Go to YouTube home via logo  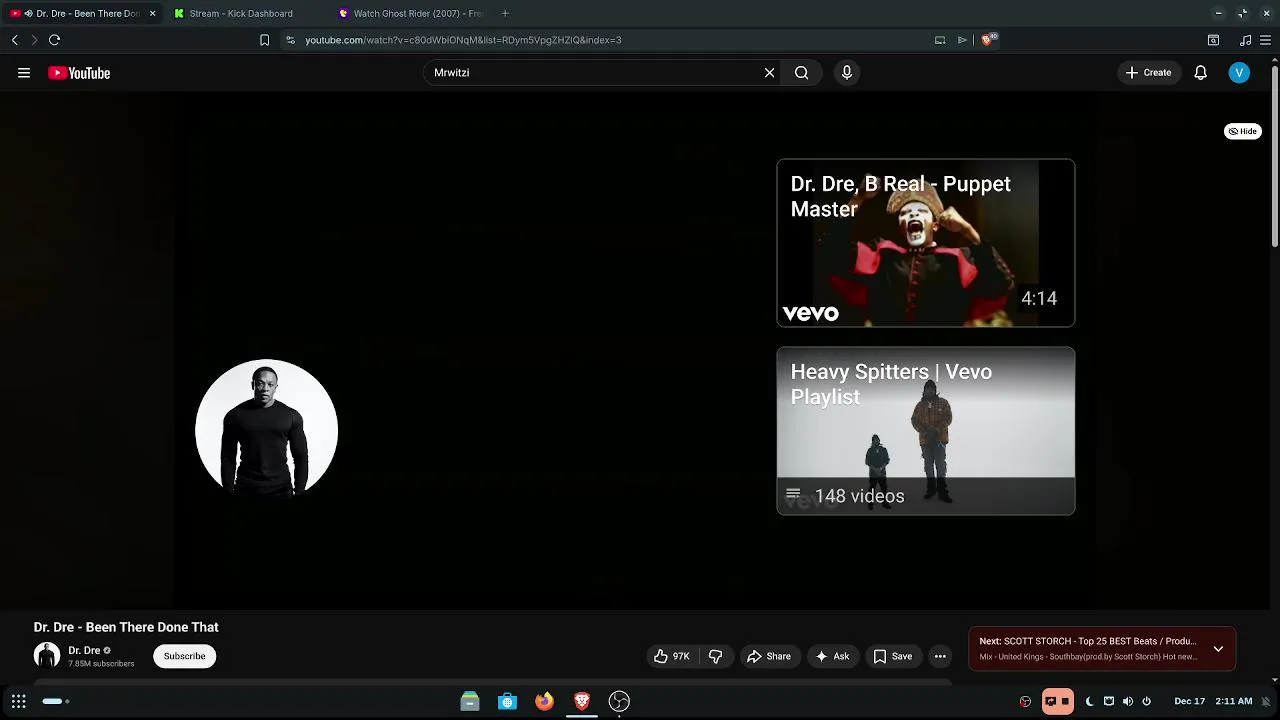(79, 73)
